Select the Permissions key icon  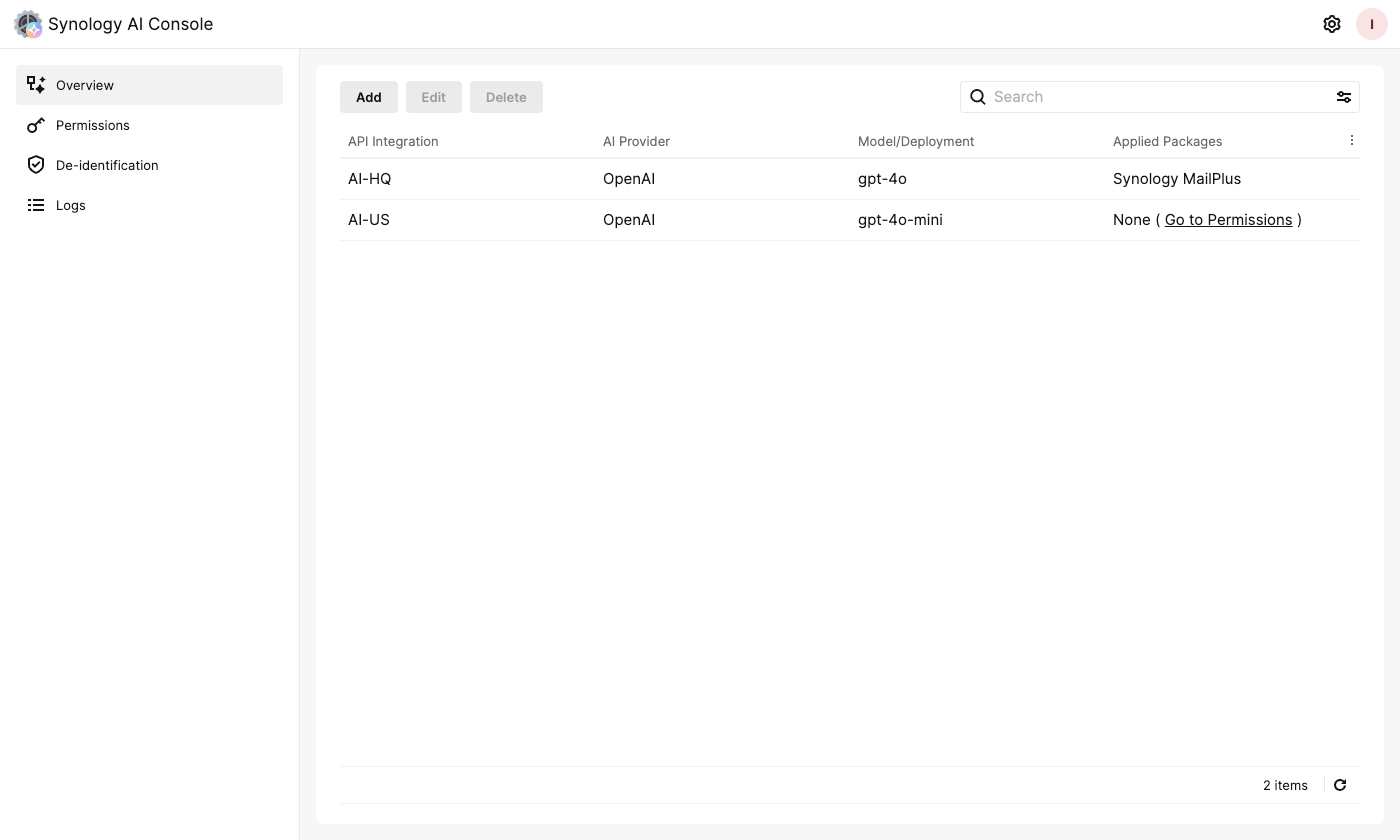[x=36, y=125]
